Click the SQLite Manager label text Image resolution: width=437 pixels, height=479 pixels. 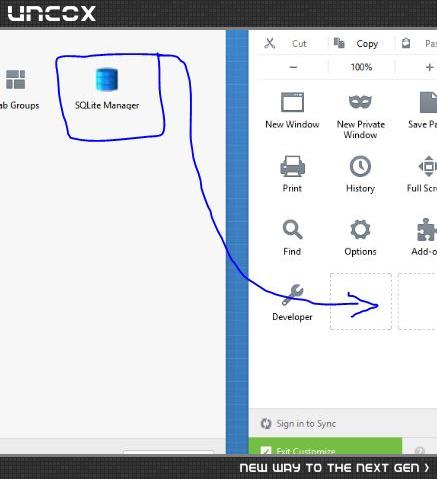[x=107, y=105]
